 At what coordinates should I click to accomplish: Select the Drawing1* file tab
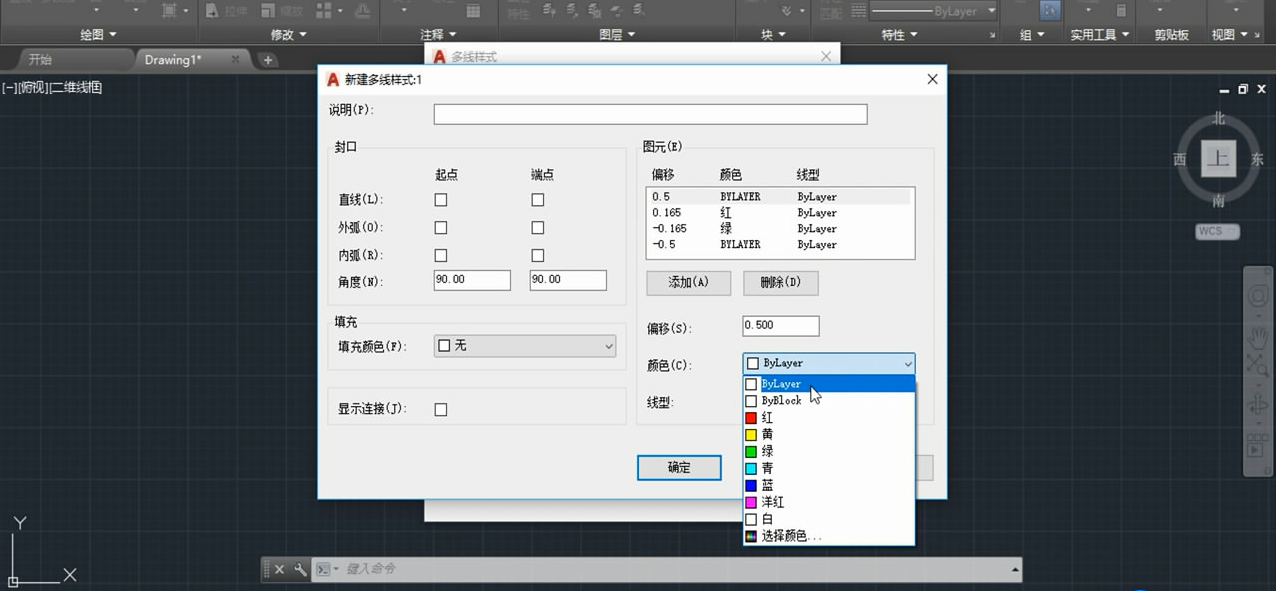(x=170, y=59)
